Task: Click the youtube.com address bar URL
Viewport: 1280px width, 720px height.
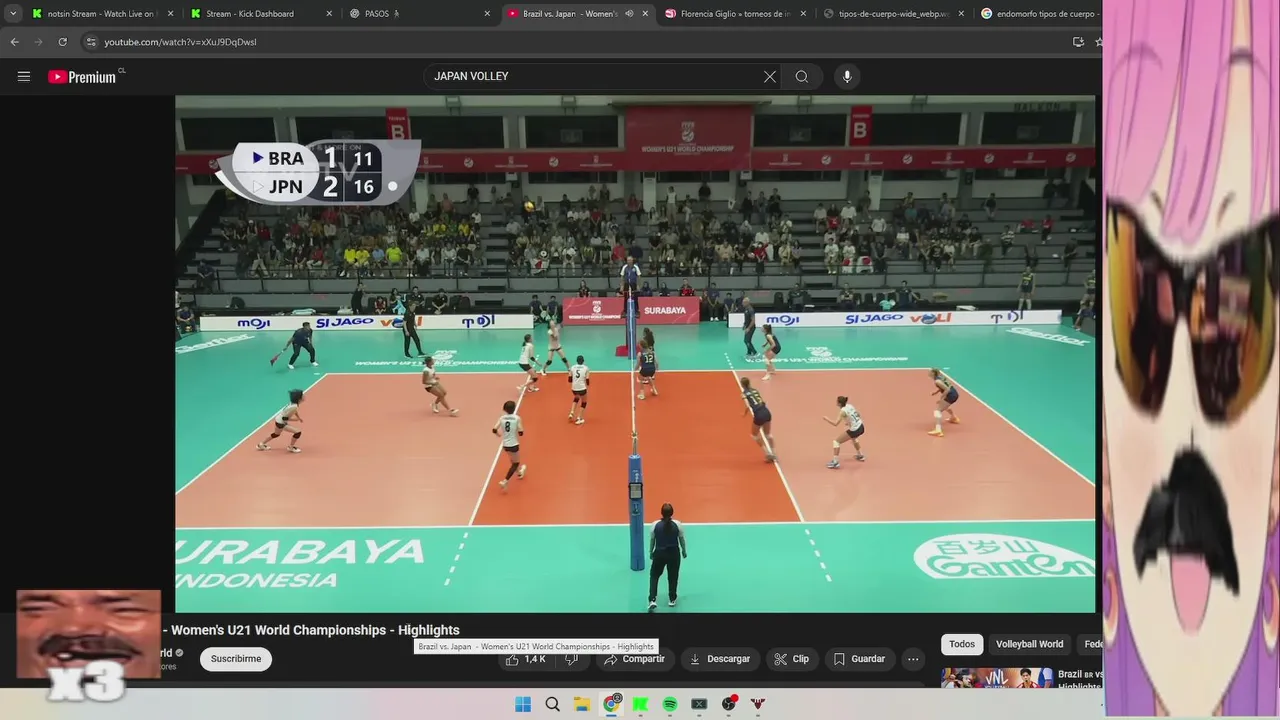Action: [x=180, y=42]
